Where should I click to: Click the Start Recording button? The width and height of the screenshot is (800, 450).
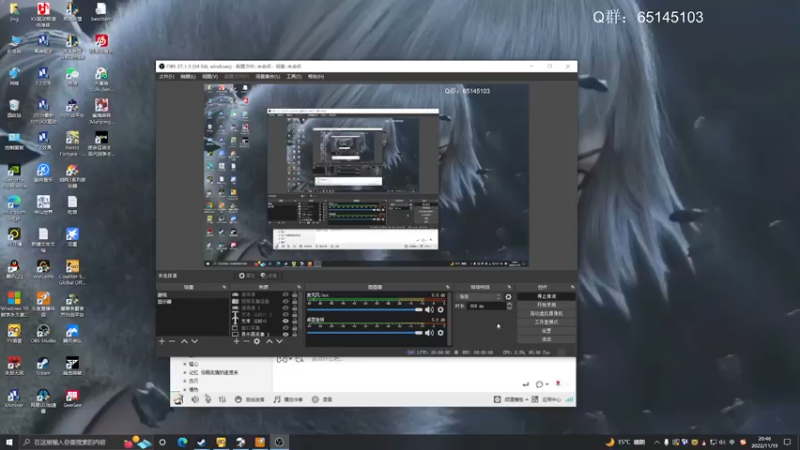point(546,305)
